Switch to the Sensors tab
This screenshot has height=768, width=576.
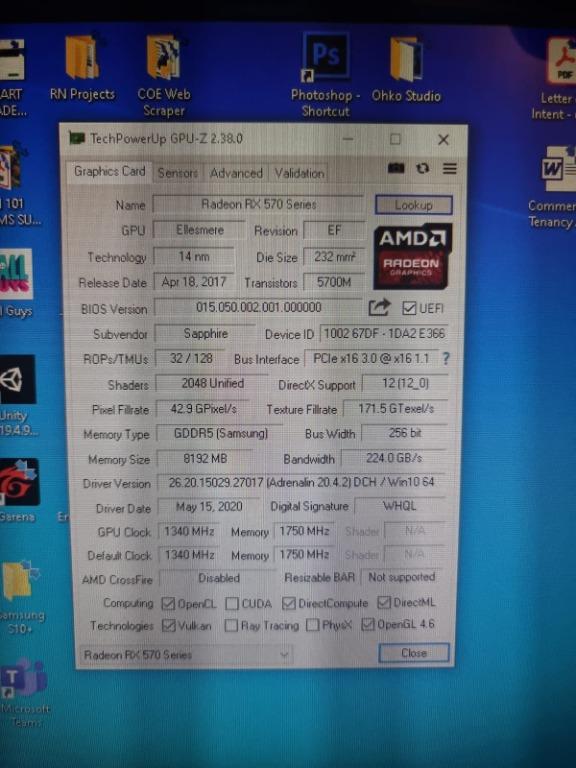177,173
